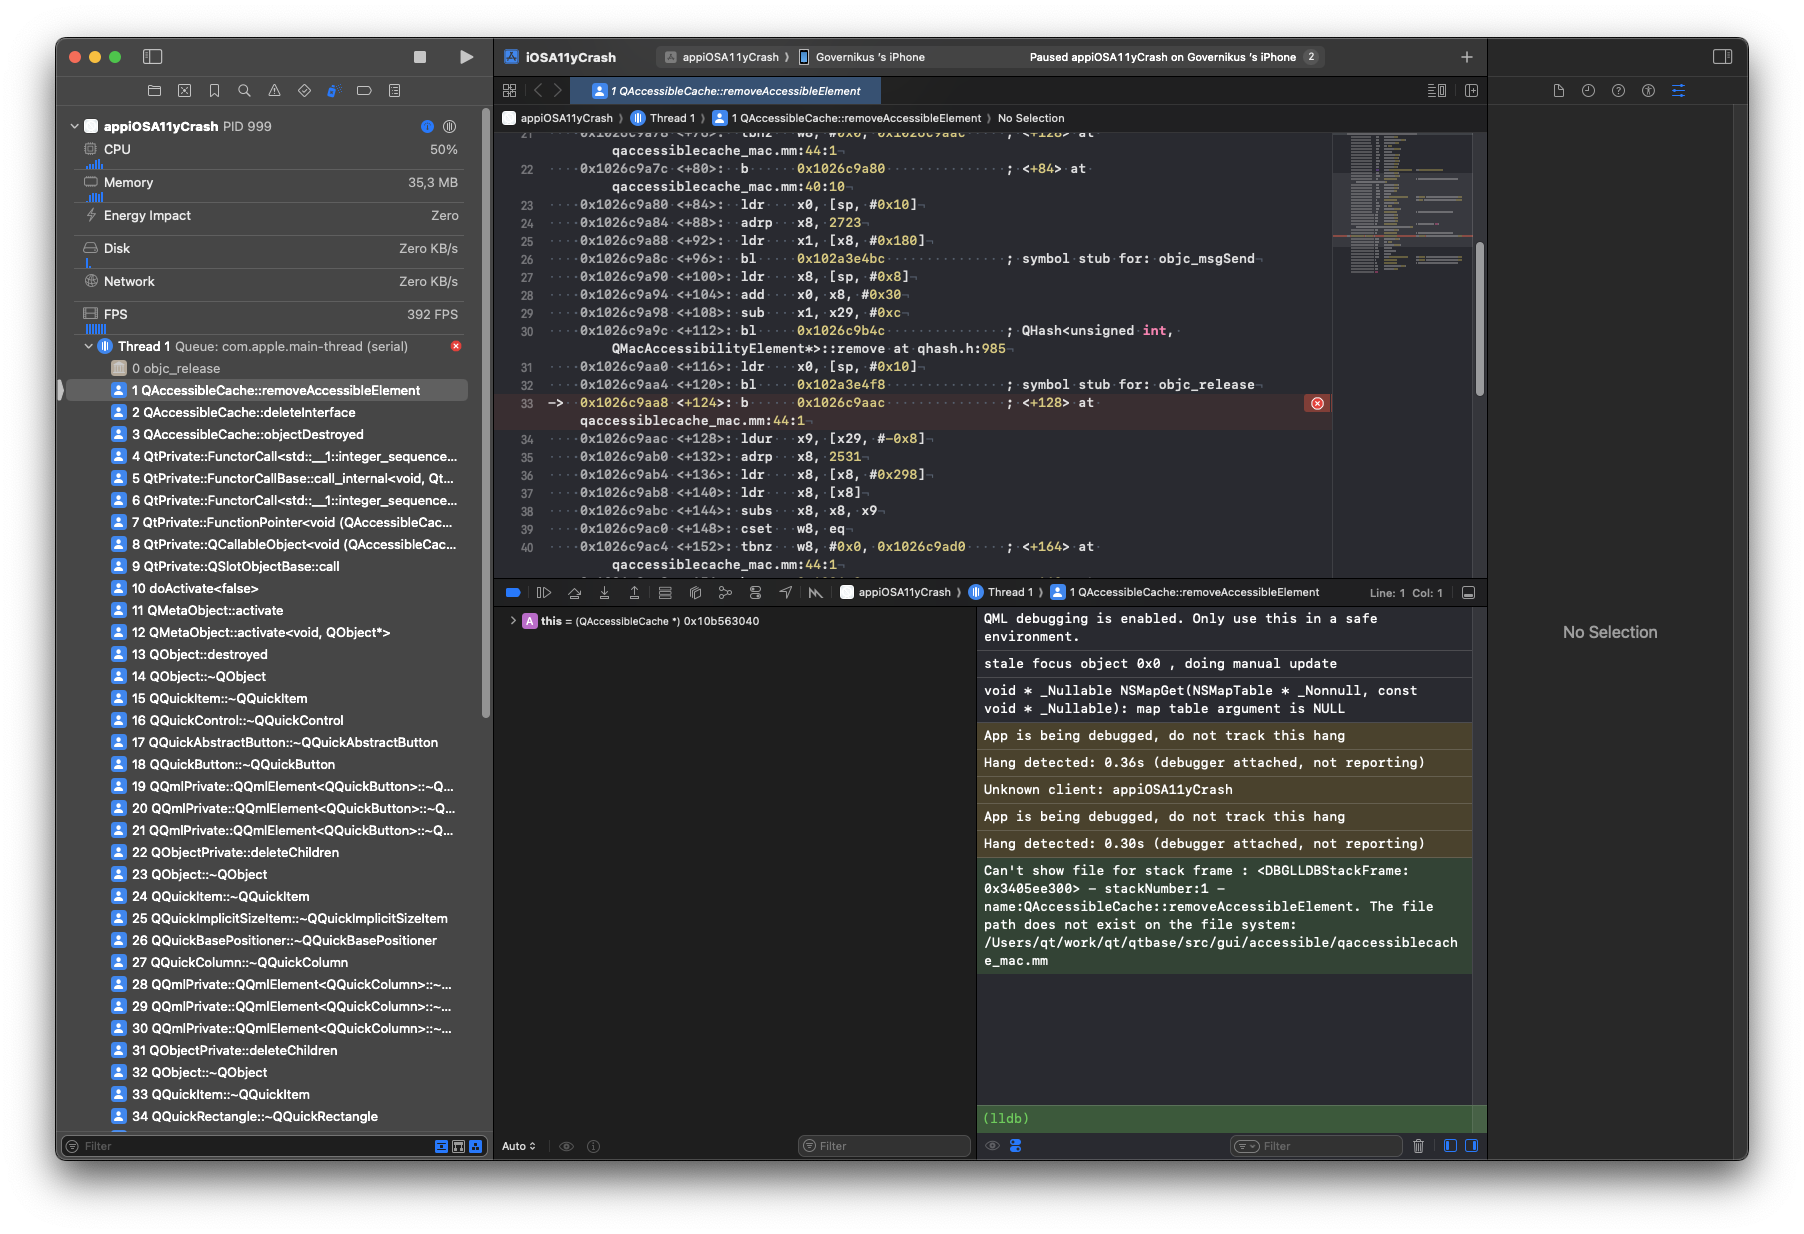Collapse the Thread 1 disclosure arrow

88,346
